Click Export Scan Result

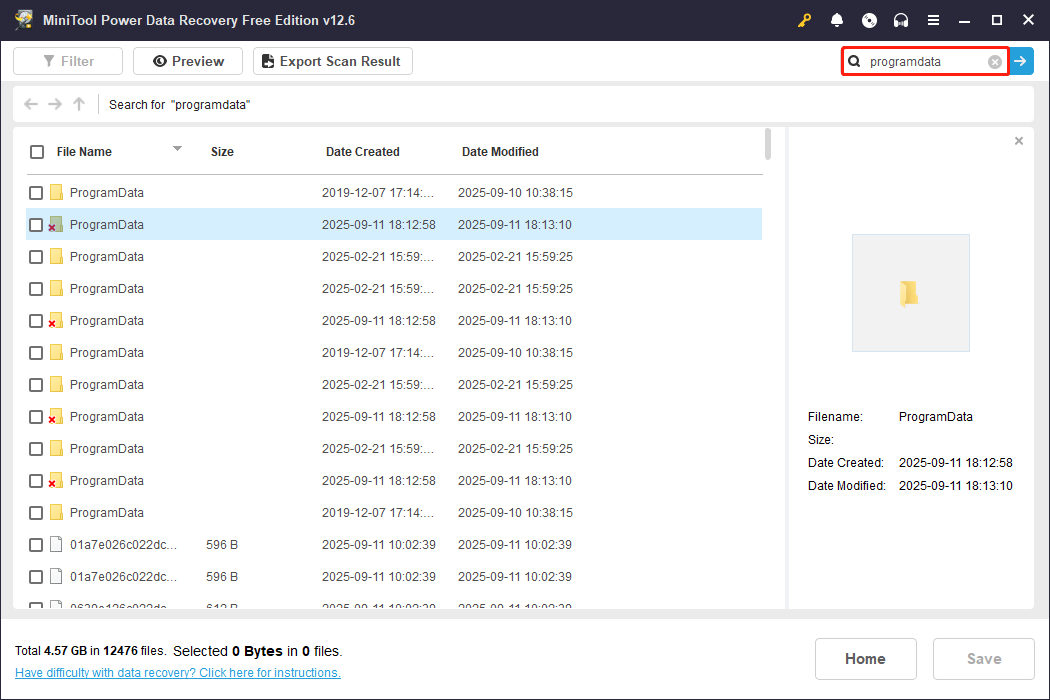pyautogui.click(x=332, y=61)
